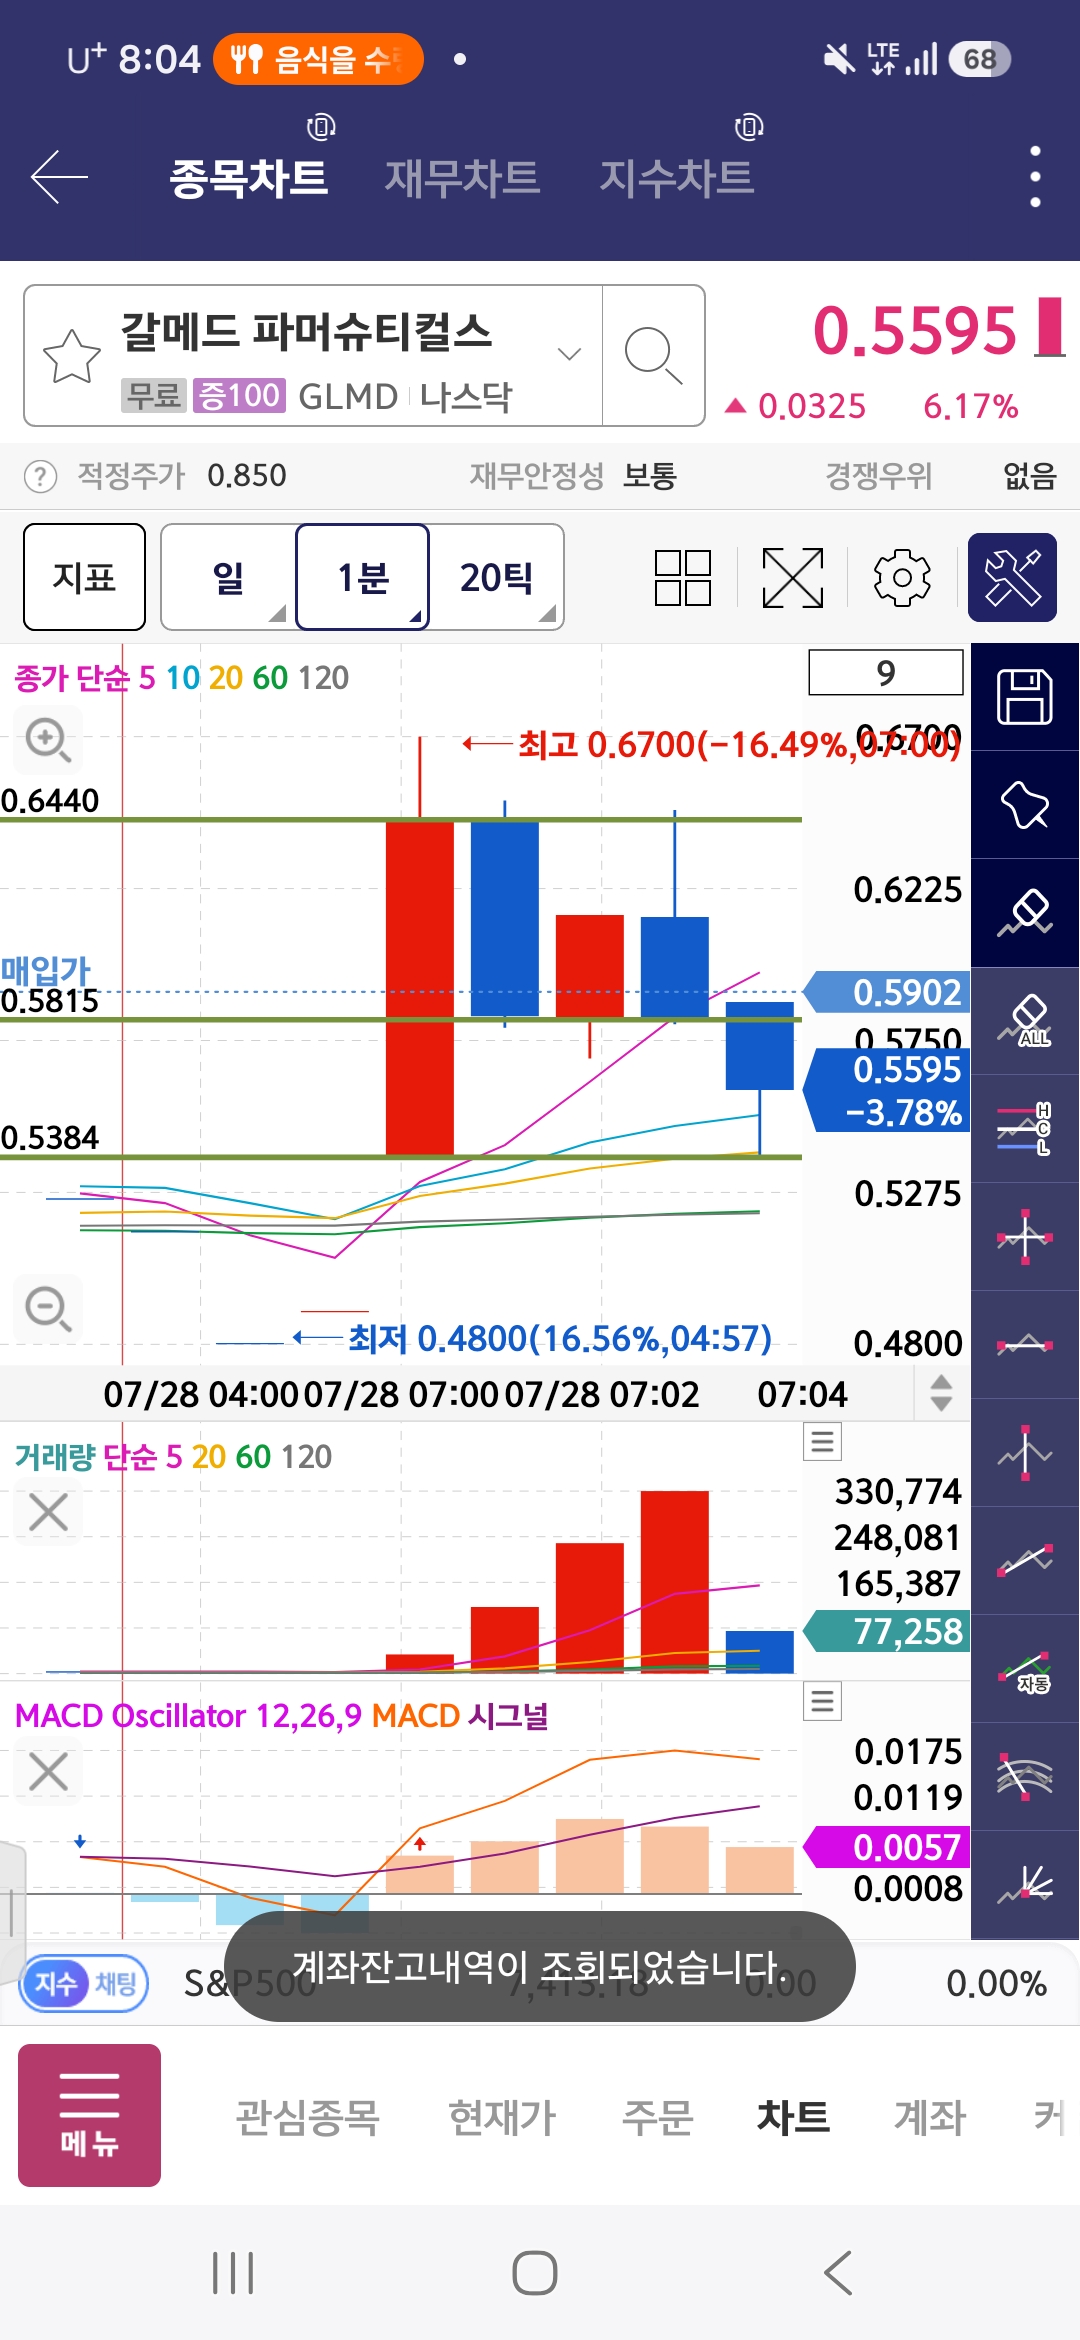The image size is (1080, 2340).
Task: Go to 주문 order screen
Action: click(657, 2117)
